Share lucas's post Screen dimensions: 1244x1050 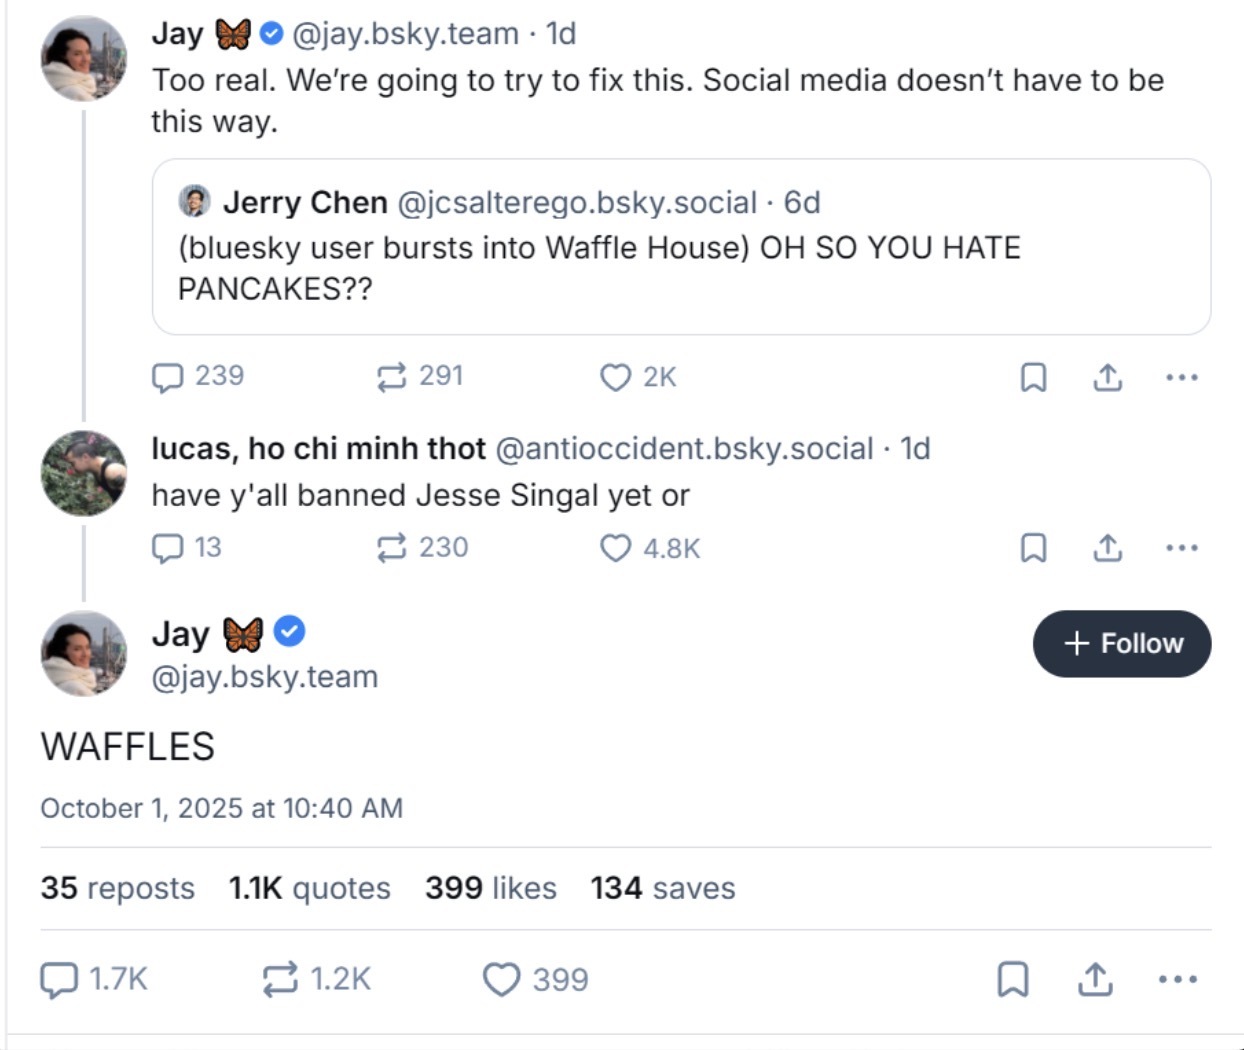pos(1107,548)
